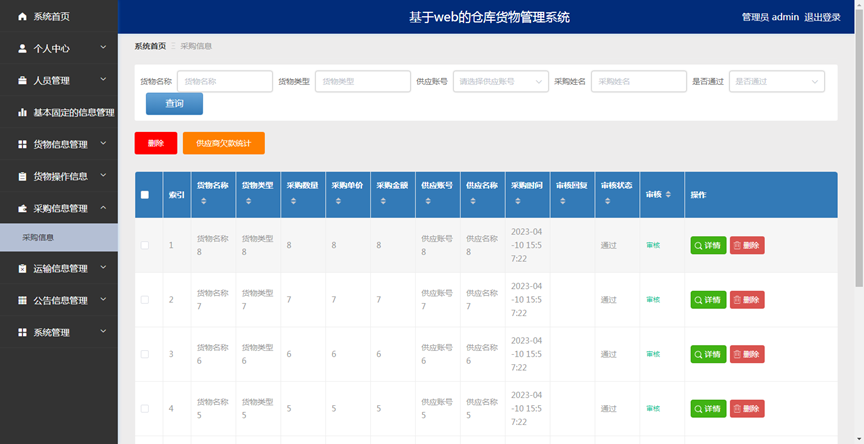
Task: Select 采购信息 submenu item
Action: pyautogui.click(x=59, y=237)
